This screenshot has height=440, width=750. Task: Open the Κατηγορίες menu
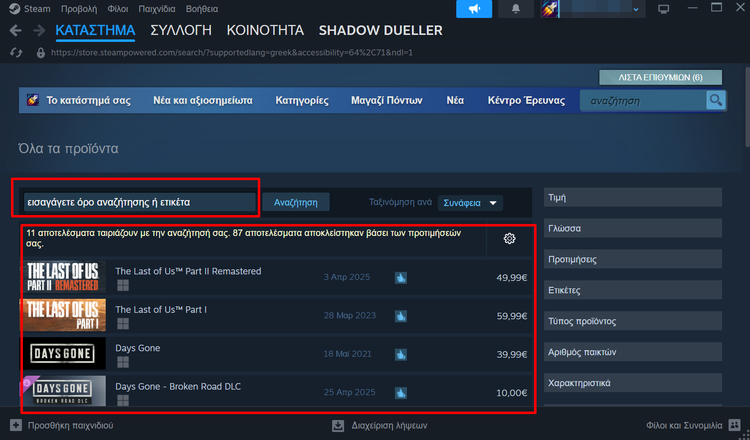coord(302,100)
